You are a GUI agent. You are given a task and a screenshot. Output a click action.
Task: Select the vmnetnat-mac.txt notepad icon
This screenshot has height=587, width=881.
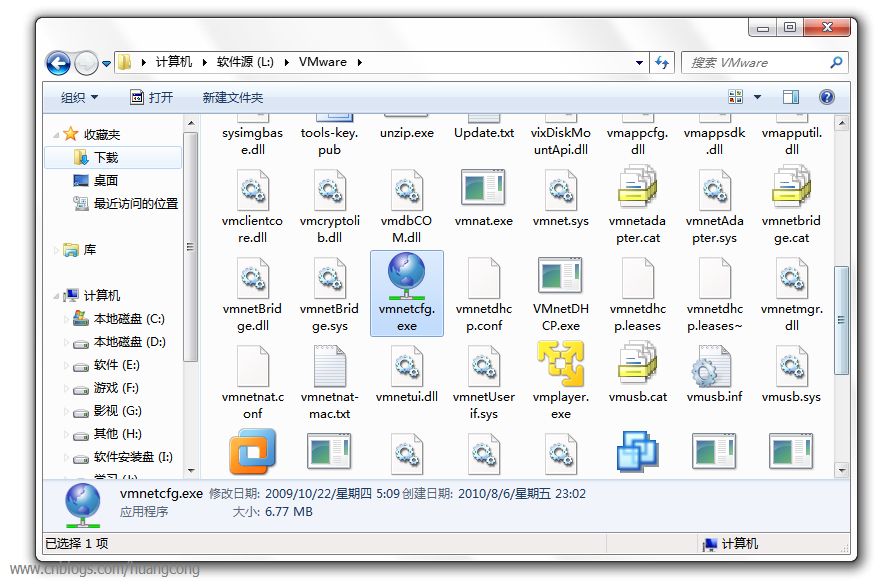pos(330,366)
